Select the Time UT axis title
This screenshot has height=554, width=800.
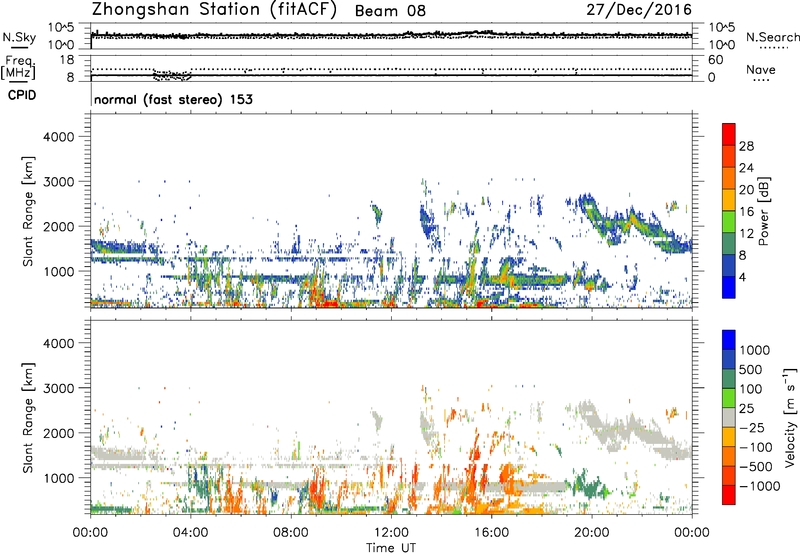[391, 548]
